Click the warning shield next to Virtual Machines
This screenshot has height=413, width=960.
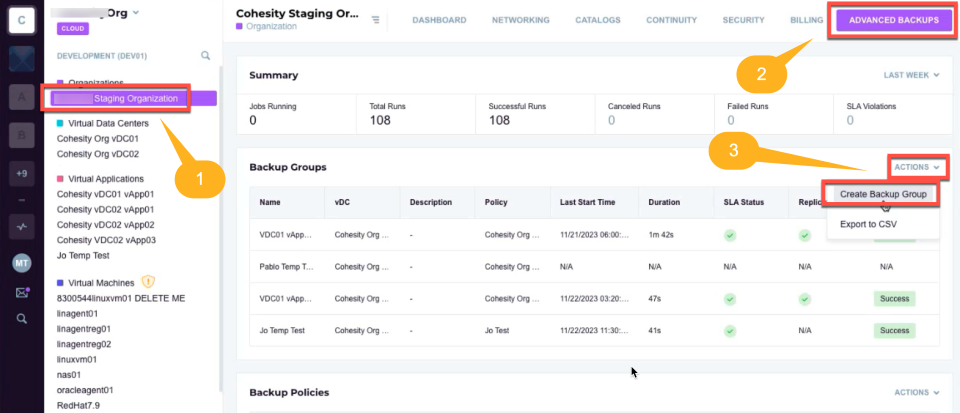[x=148, y=282]
